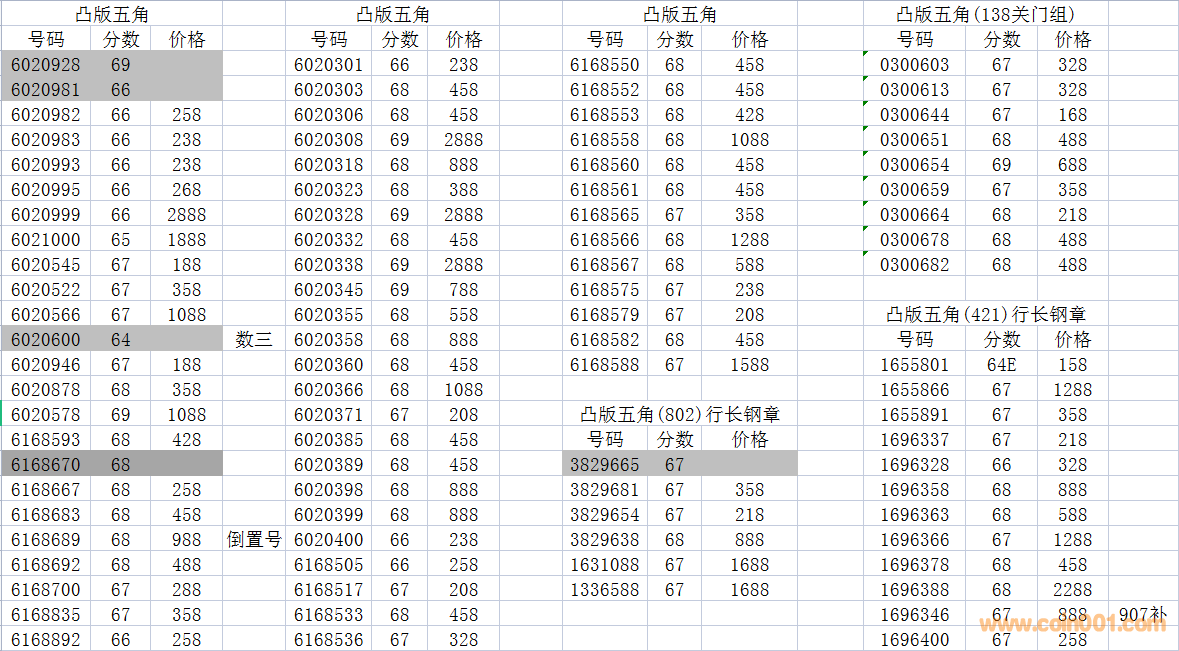1179x651 pixels.
Task: Click header 凸版五角(802)行长钢章
Action: tap(679, 415)
